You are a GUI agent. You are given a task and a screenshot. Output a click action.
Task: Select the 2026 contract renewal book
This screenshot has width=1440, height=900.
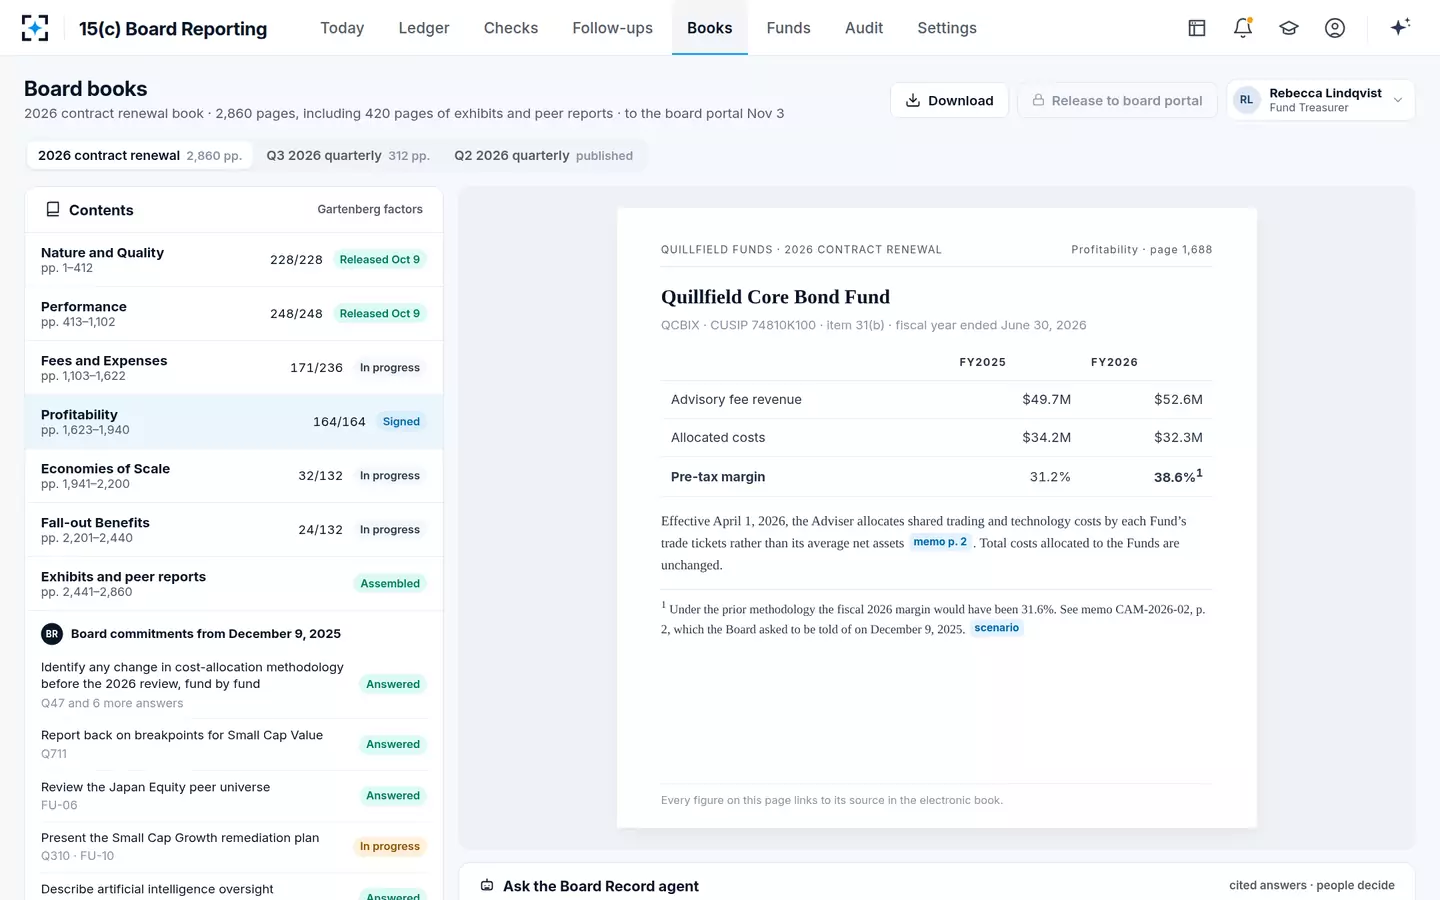click(140, 155)
